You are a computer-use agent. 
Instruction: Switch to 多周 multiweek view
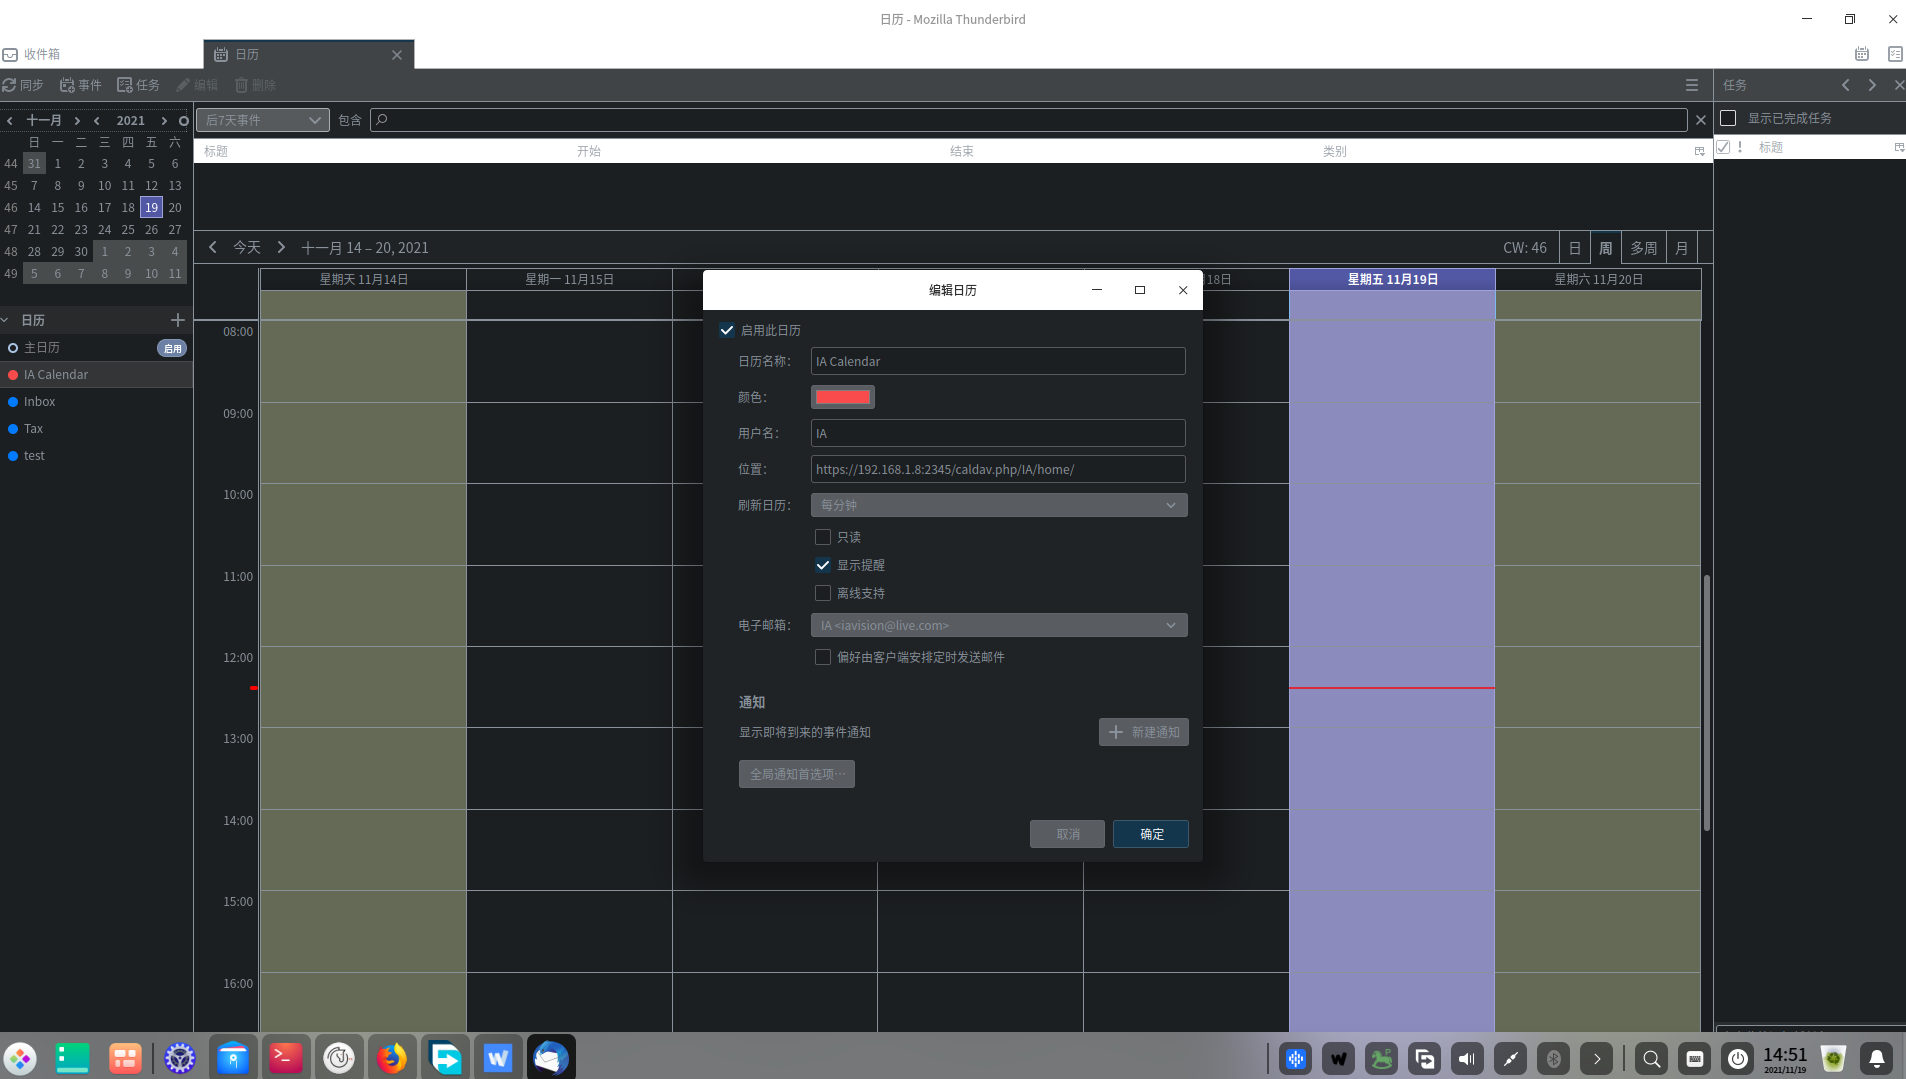tap(1644, 248)
